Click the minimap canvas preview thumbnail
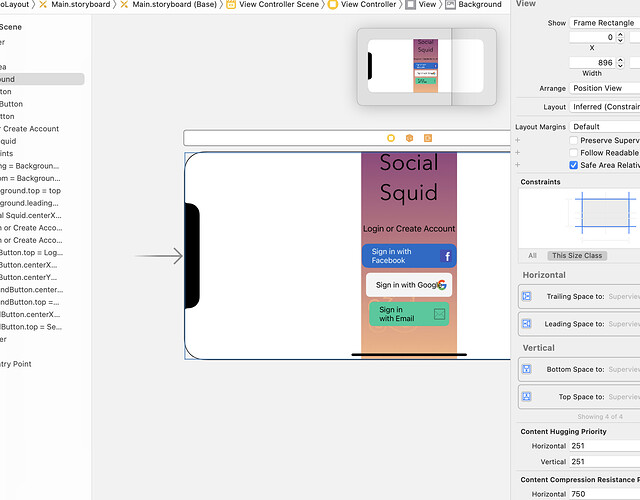Viewport: 640px width, 500px height. click(x=426, y=66)
